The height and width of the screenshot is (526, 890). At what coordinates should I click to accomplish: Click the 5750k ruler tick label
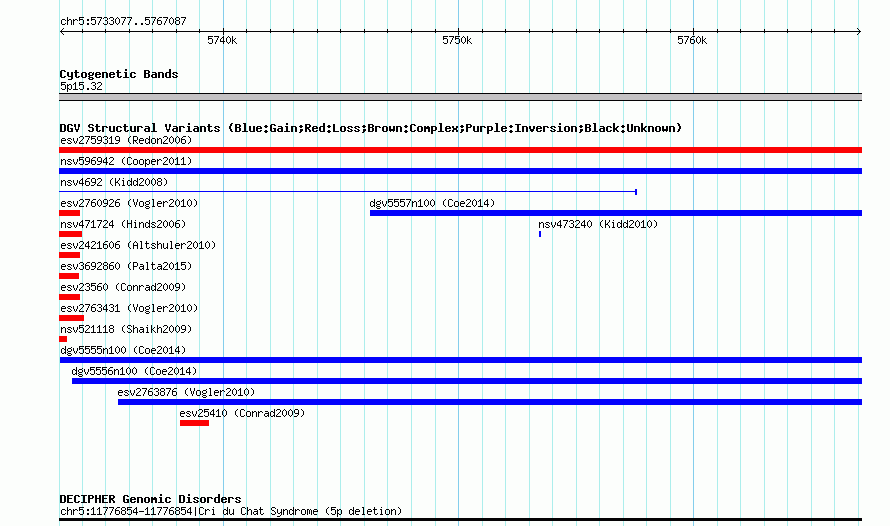pos(457,40)
